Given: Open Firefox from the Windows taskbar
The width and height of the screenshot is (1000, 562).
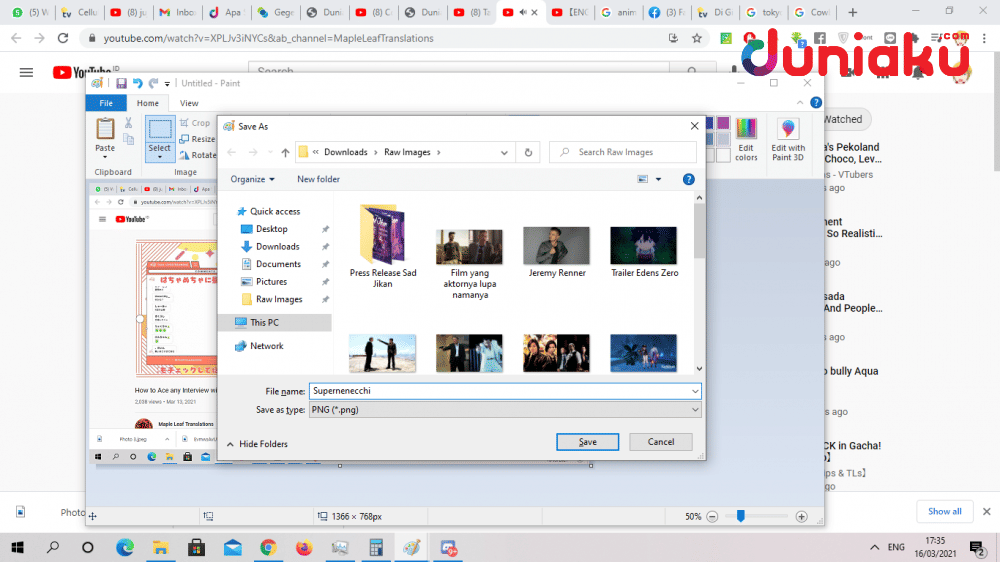Looking at the screenshot, I should point(304,548).
